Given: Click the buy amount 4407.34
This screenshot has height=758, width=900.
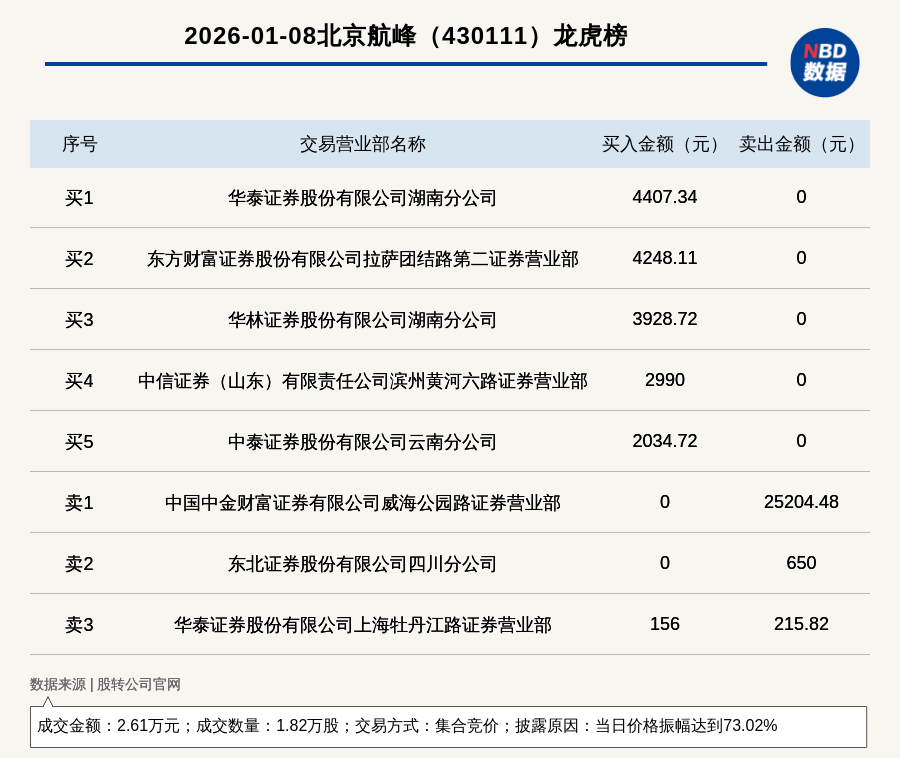Looking at the screenshot, I should [x=664, y=197].
